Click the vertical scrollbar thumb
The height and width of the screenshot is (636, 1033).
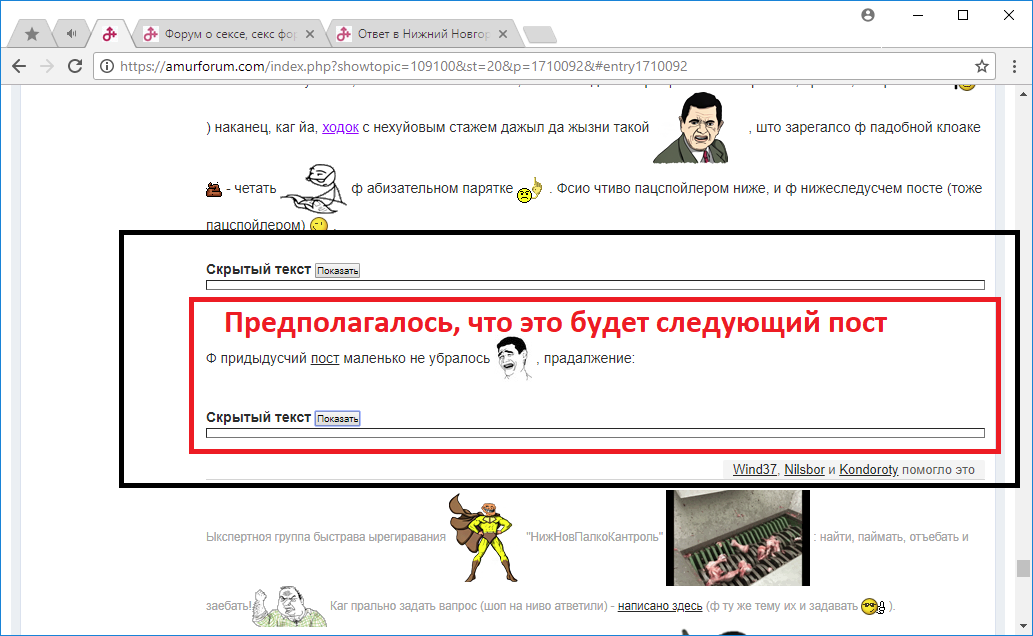click(x=1023, y=568)
